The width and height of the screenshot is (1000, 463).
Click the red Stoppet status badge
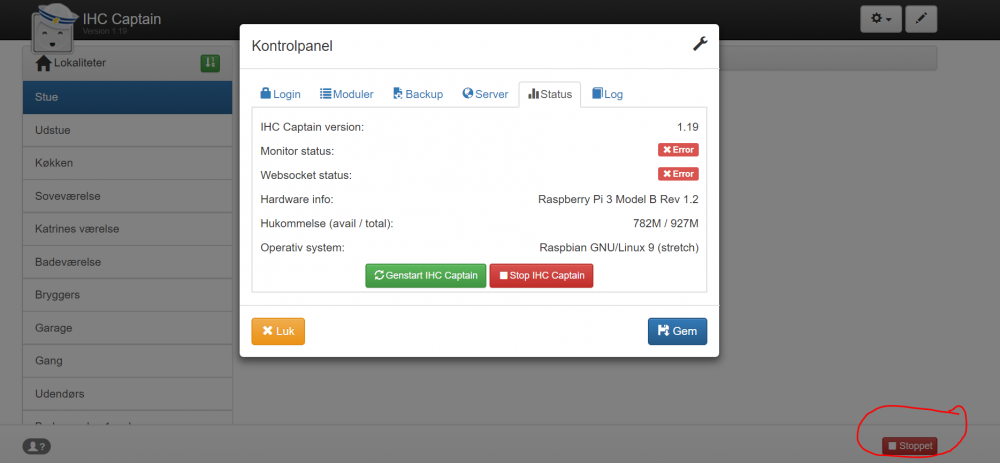point(909,446)
